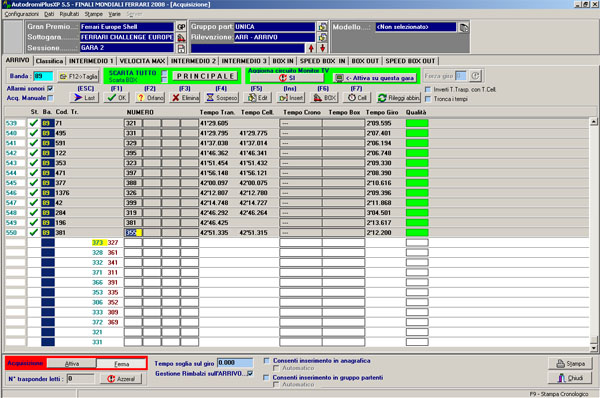Click the Attiva acquisition button
Image resolution: width=600 pixels, height=398 pixels.
[x=72, y=364]
